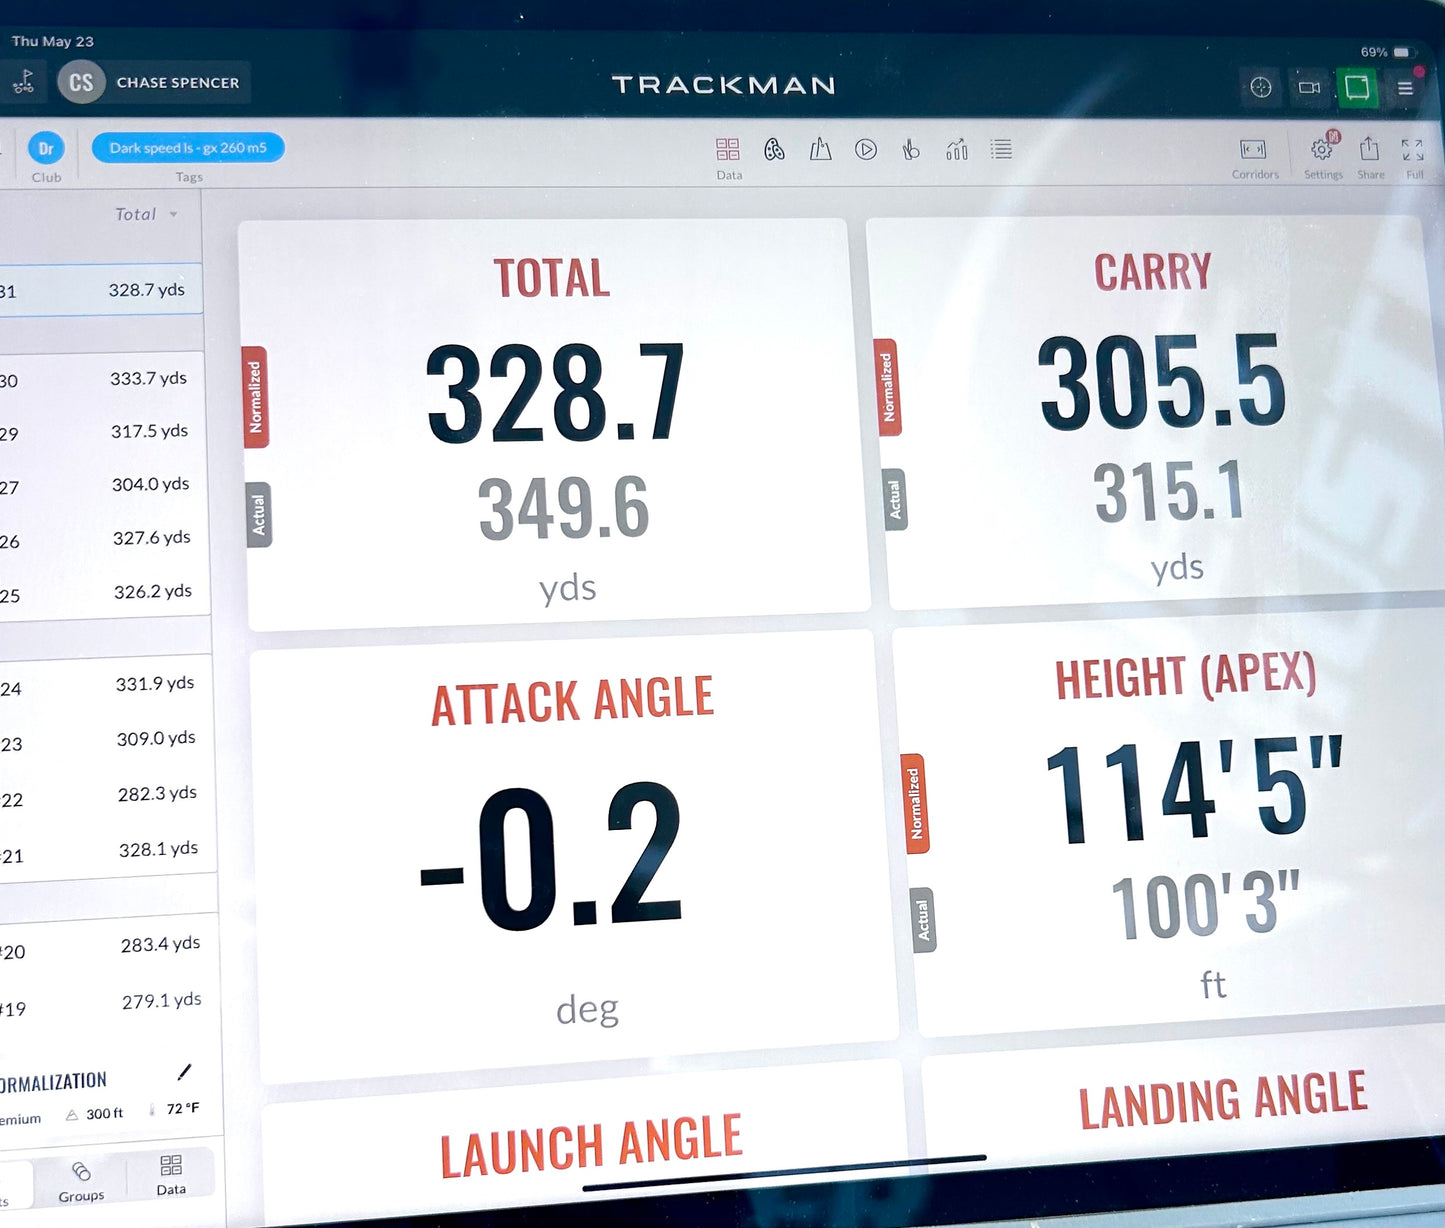Select shot 23 with 309.0 yds
Viewport: 1445px width, 1228px height.
(x=107, y=740)
